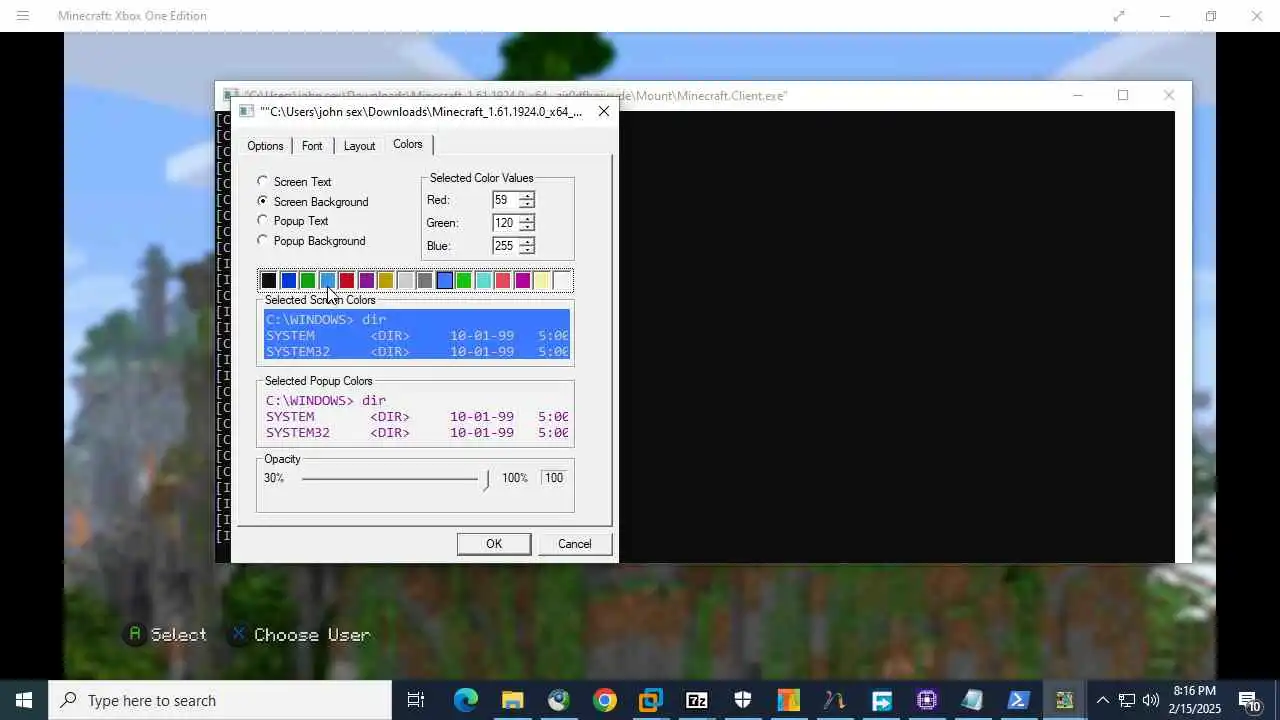Click the Blue value field
The height and width of the screenshot is (720, 1280).
point(505,246)
